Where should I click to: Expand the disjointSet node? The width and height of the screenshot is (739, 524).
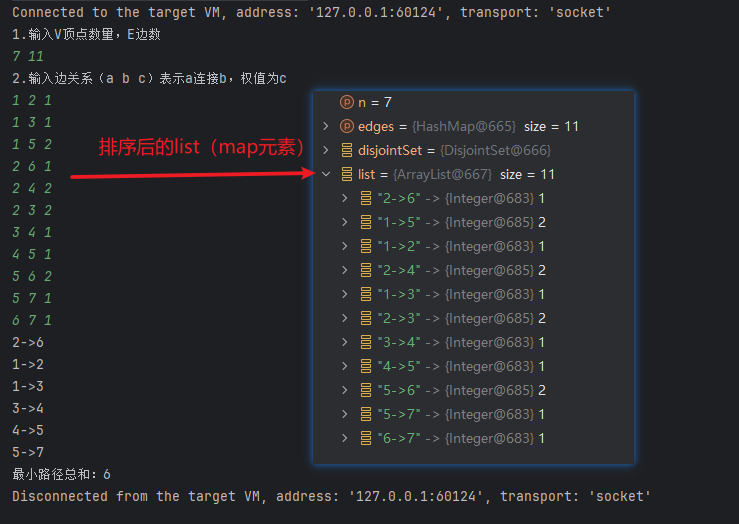(x=326, y=150)
